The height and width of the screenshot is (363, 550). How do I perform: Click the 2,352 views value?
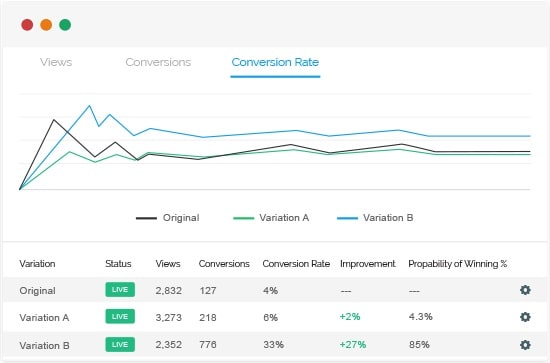click(x=169, y=345)
